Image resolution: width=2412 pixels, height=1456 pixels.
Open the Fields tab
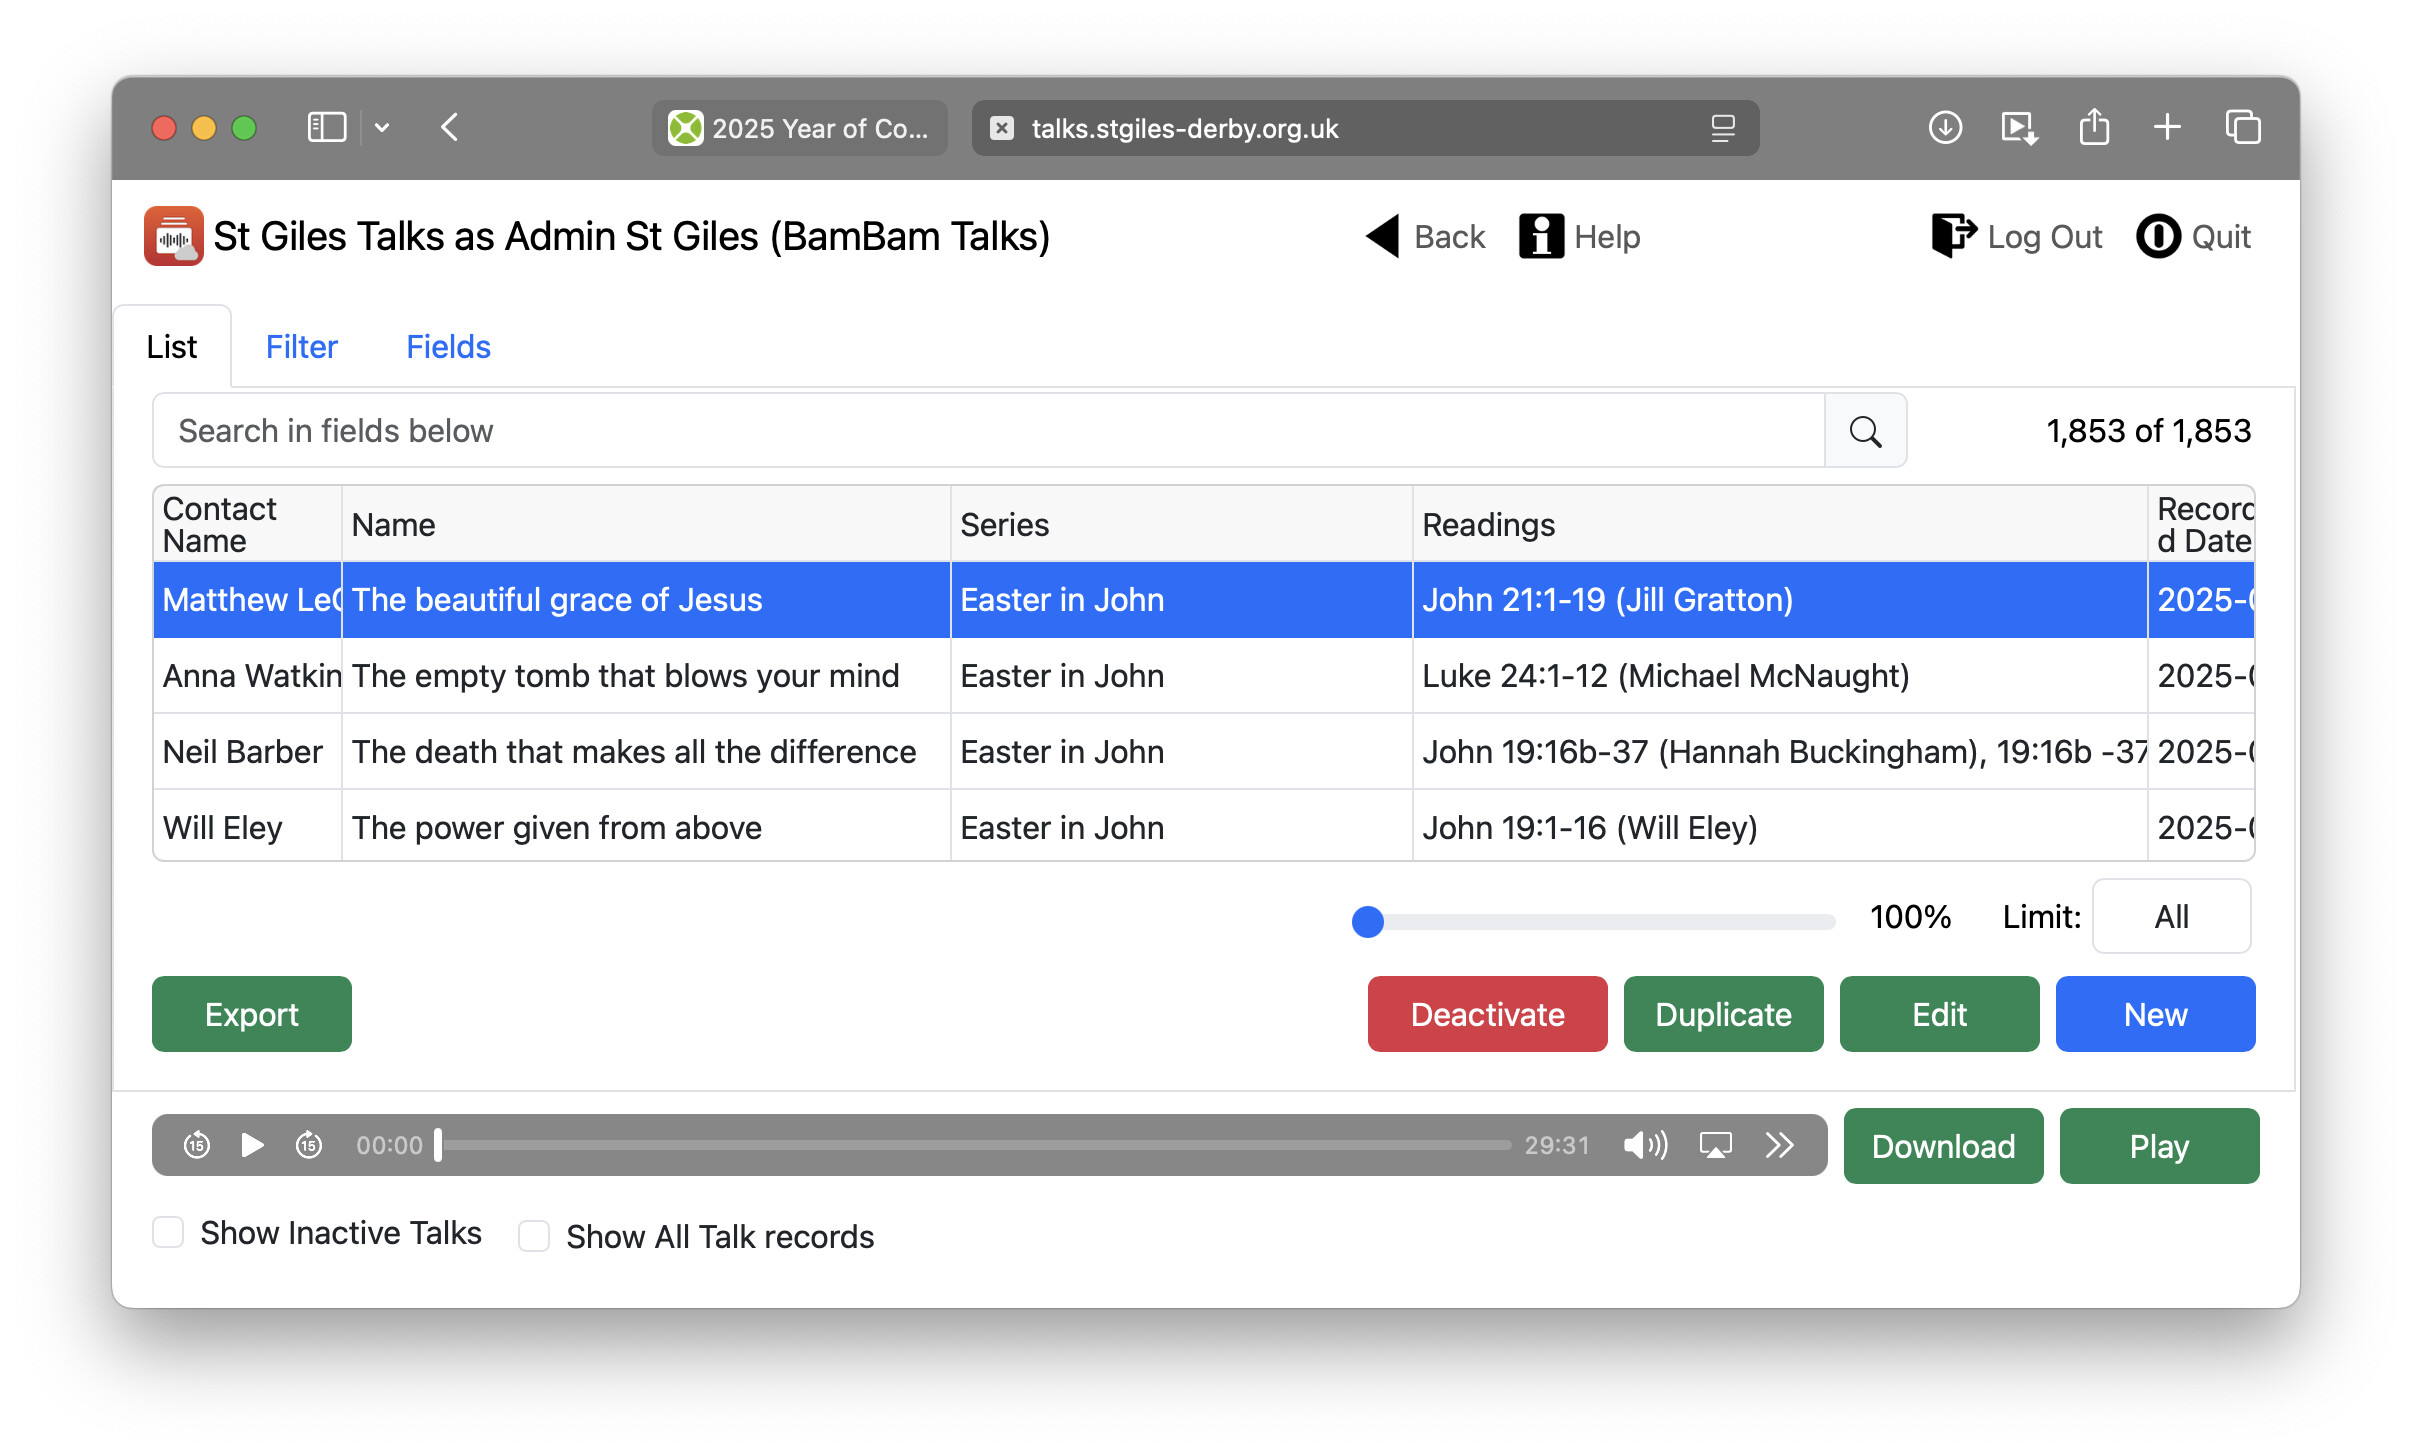pos(448,347)
